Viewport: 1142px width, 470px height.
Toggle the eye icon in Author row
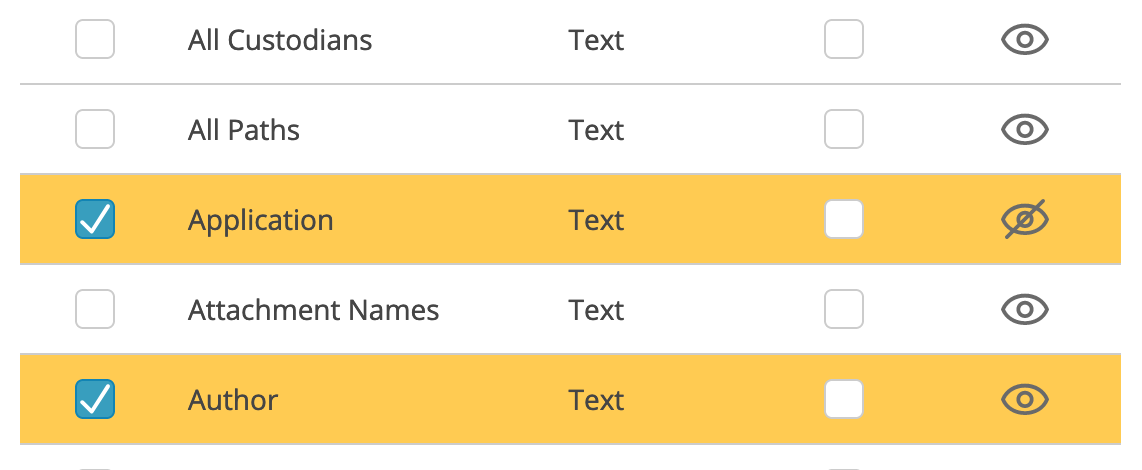coord(1024,399)
